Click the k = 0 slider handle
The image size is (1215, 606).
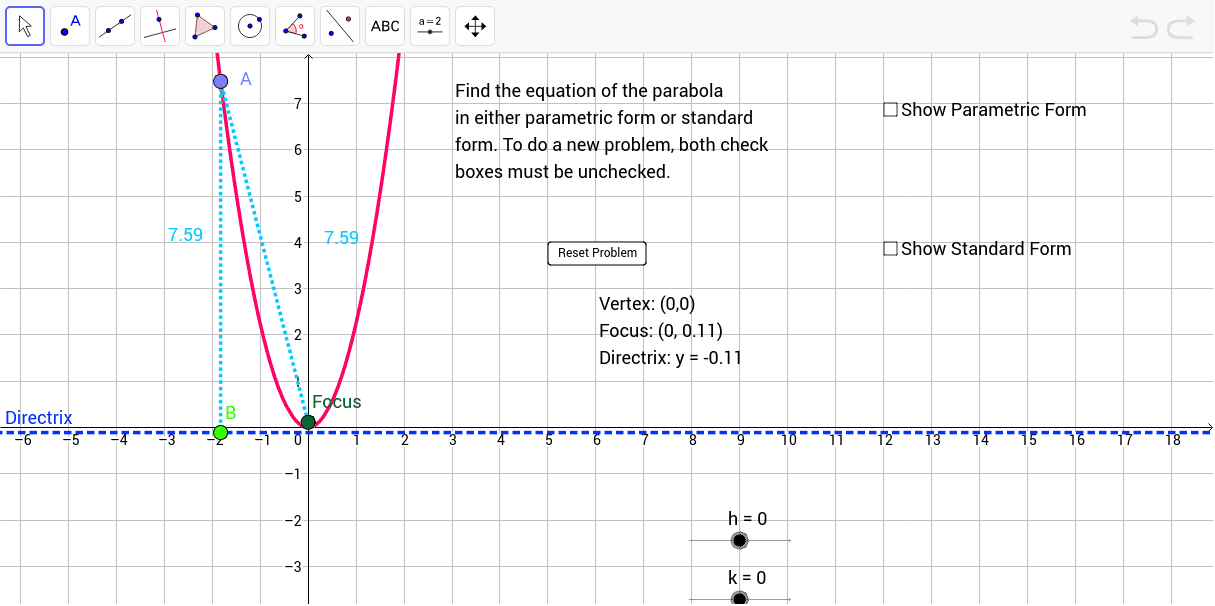click(739, 599)
